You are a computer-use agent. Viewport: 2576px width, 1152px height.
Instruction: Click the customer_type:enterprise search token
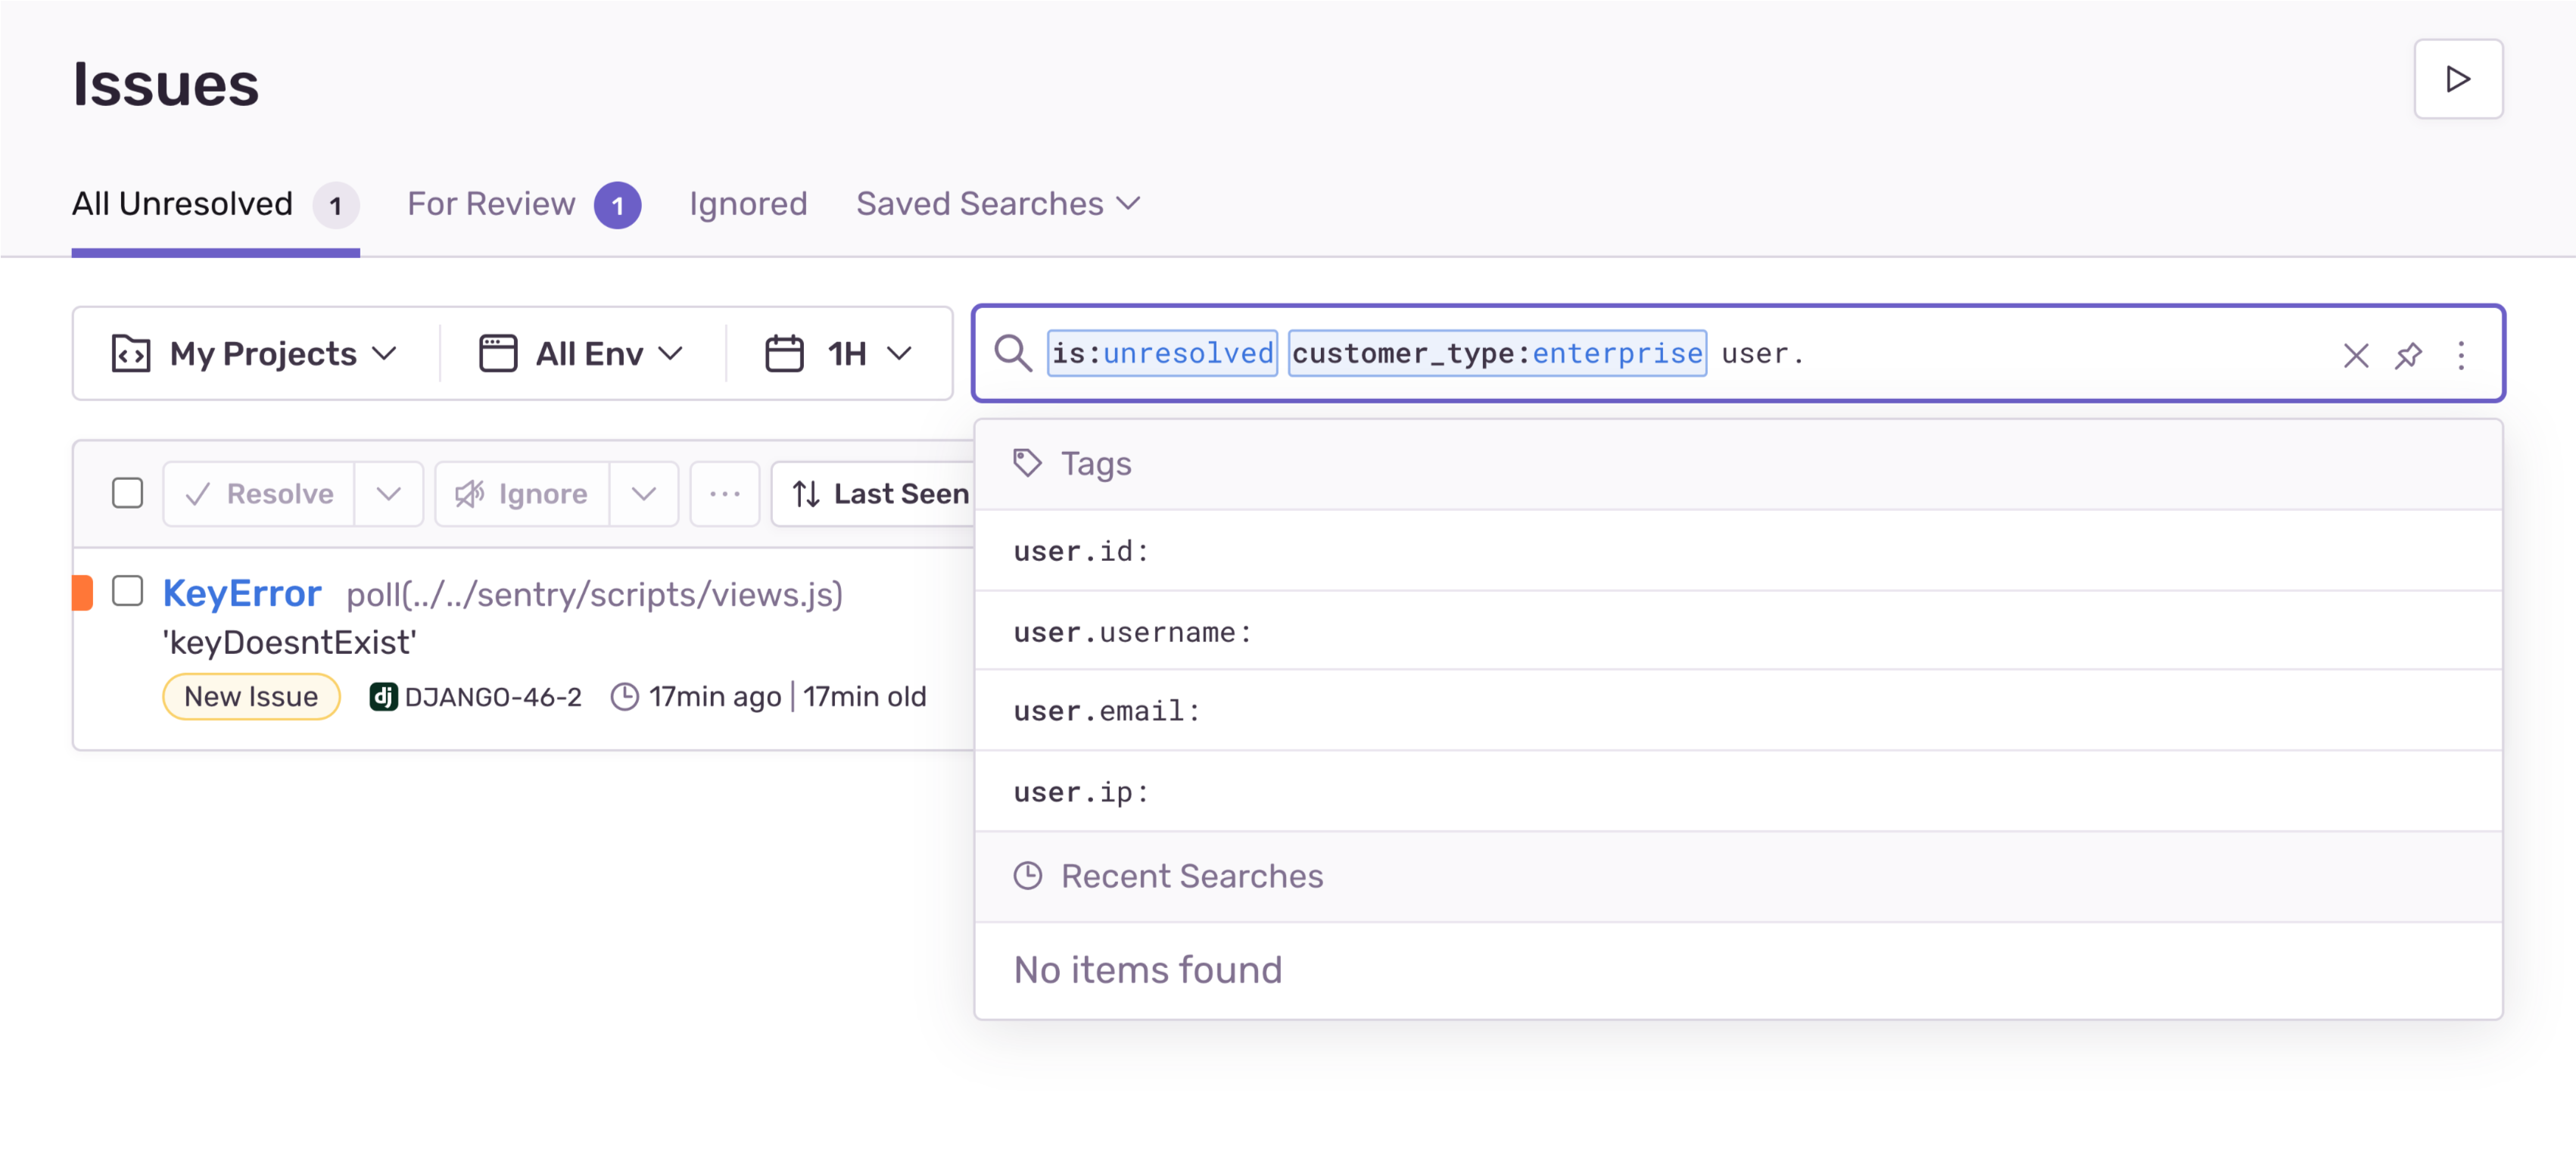(1496, 353)
